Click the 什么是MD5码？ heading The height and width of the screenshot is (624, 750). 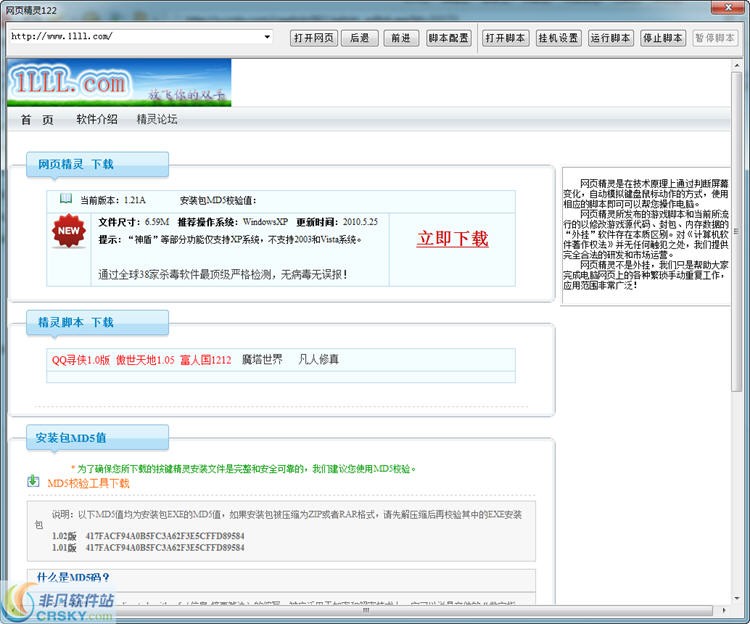pos(73,577)
